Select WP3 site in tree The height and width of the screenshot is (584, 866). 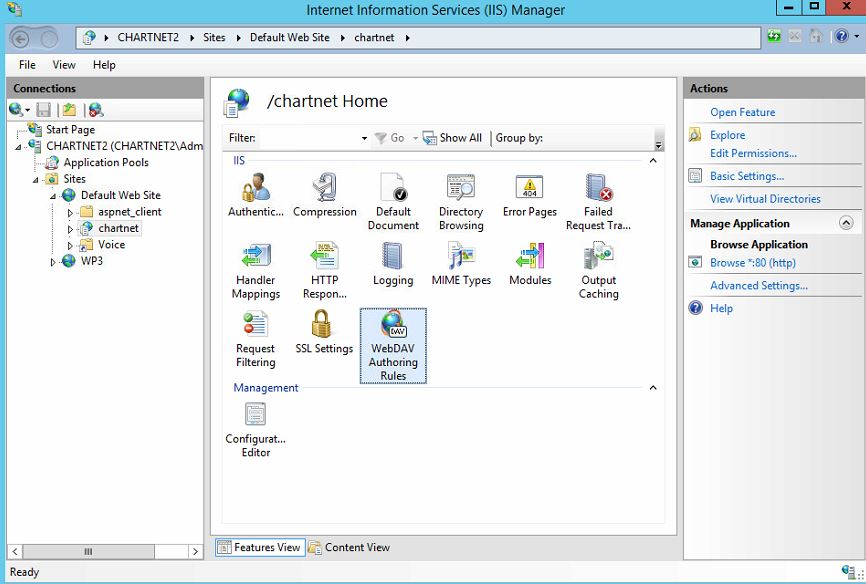coord(92,261)
